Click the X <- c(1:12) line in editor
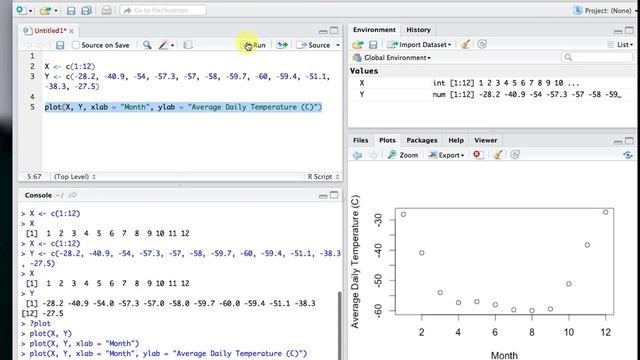The height and width of the screenshot is (360, 640). click(70, 66)
